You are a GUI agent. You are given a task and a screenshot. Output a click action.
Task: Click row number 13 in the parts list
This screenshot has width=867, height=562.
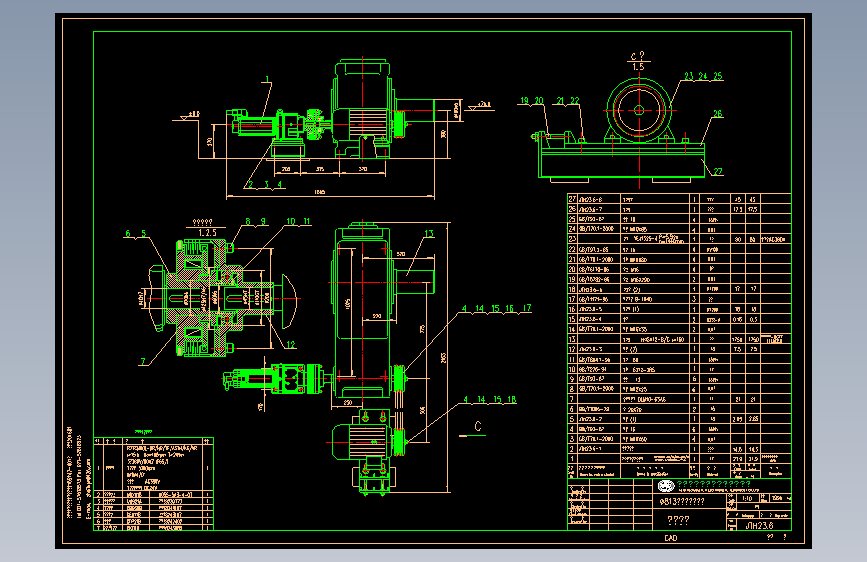coord(572,339)
